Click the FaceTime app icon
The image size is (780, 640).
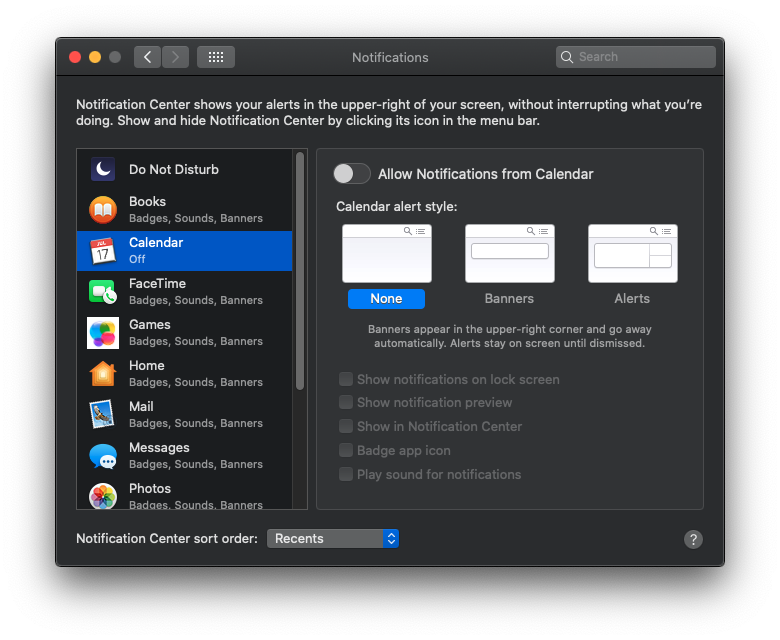[103, 292]
